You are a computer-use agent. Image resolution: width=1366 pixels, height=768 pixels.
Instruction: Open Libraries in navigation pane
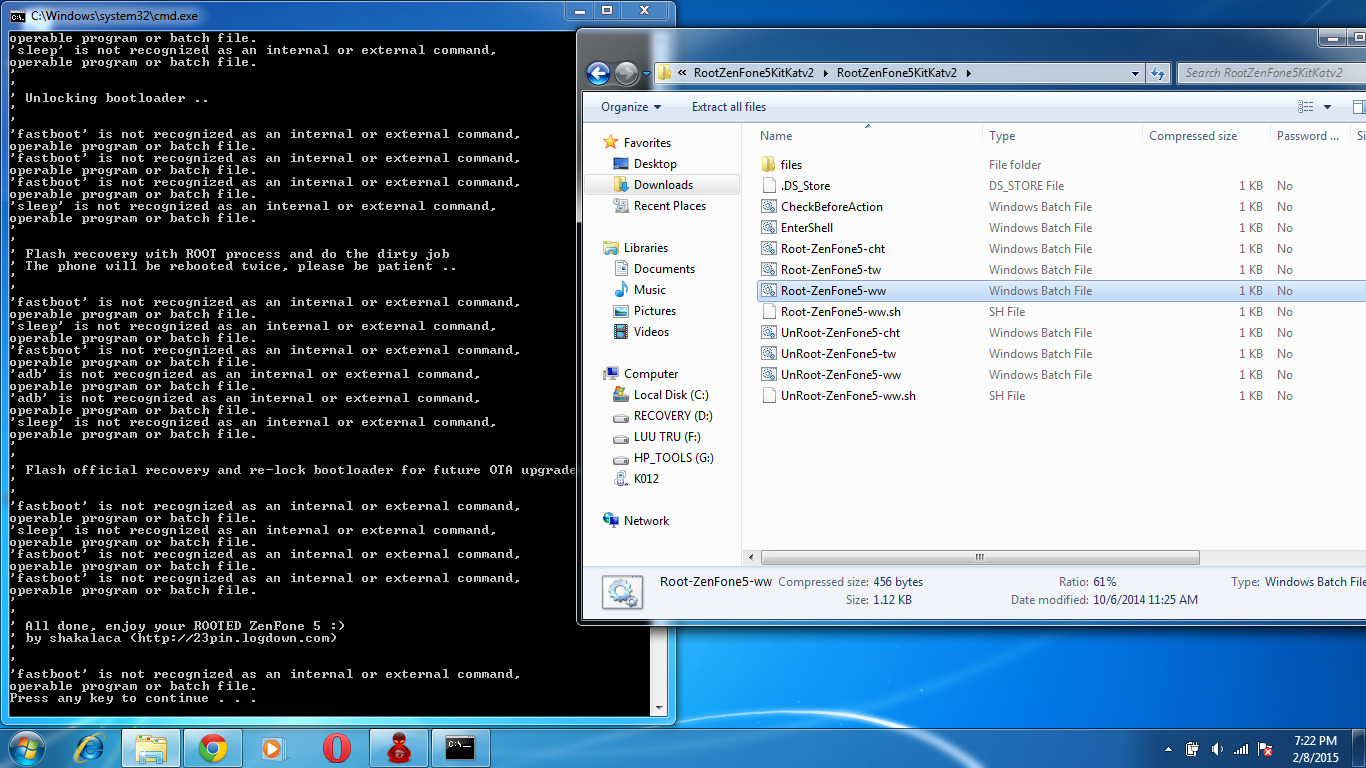pos(645,248)
